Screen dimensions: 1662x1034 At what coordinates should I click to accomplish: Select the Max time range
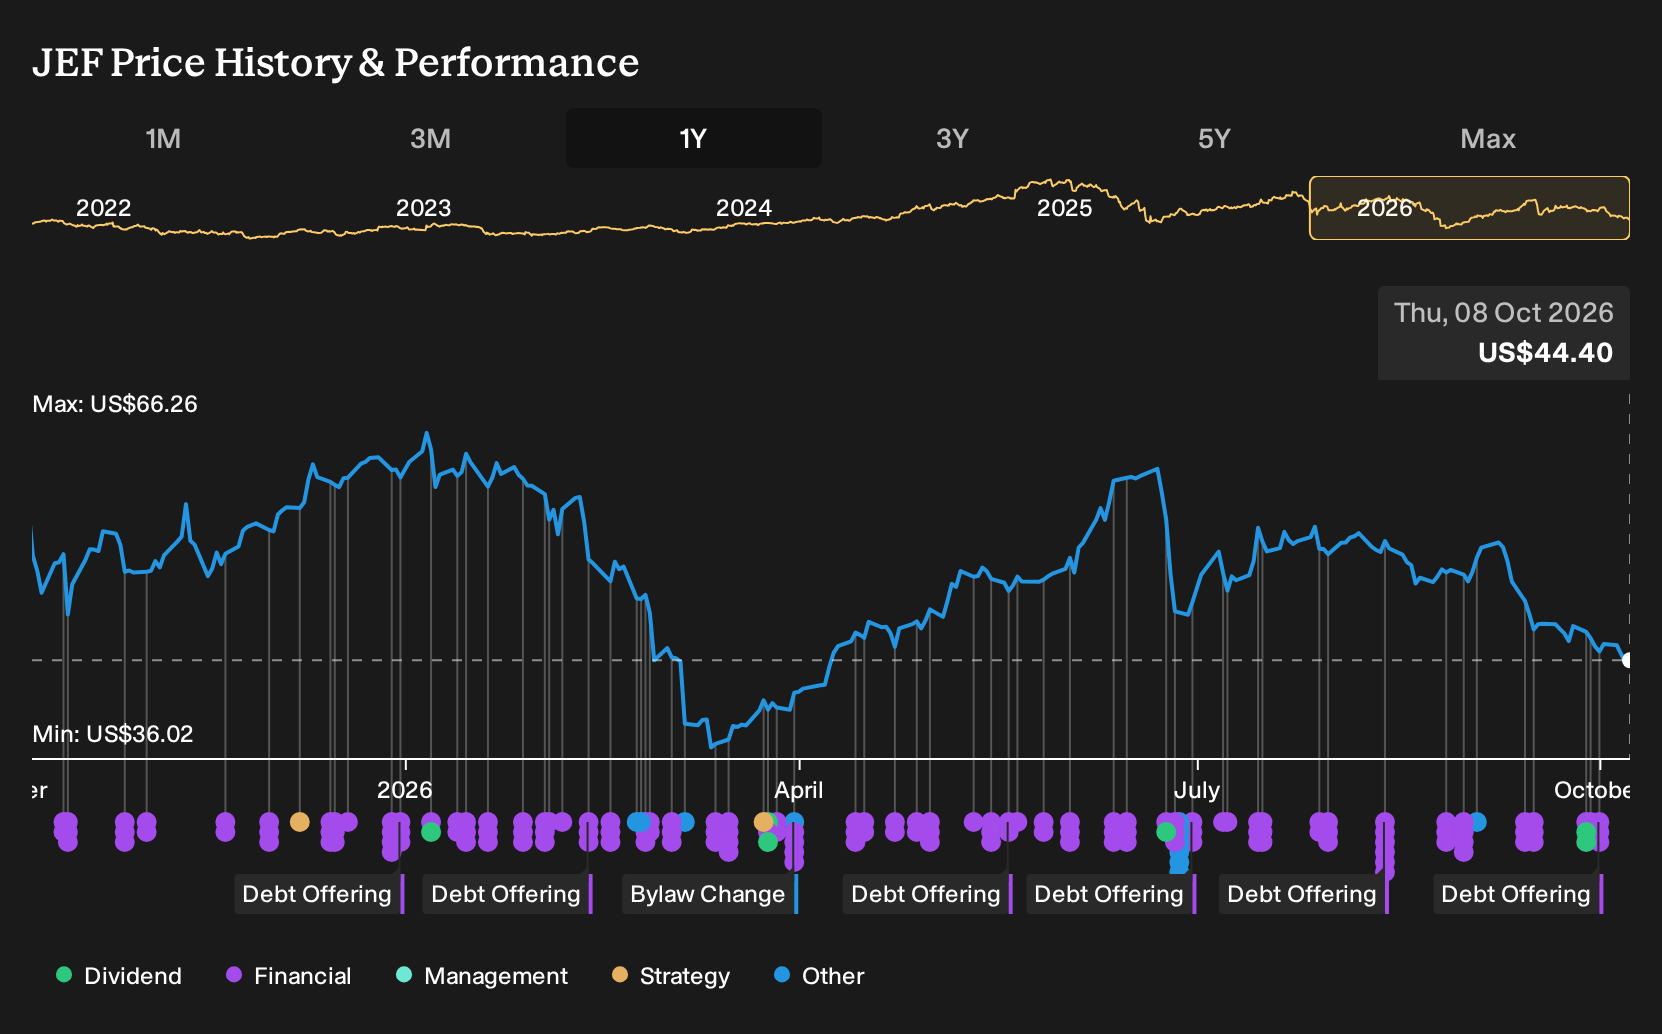(1488, 138)
